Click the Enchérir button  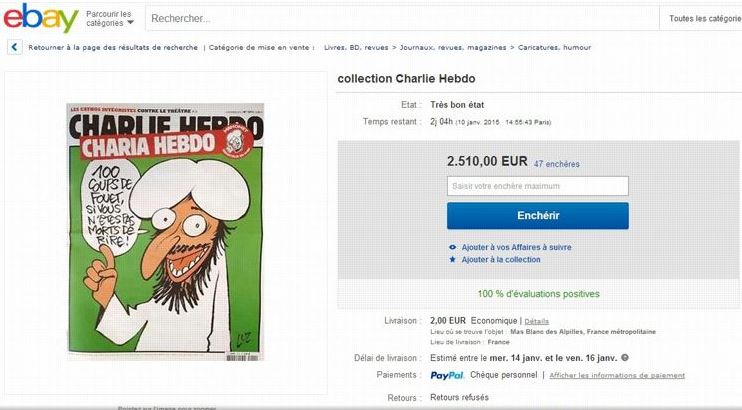pos(538,216)
